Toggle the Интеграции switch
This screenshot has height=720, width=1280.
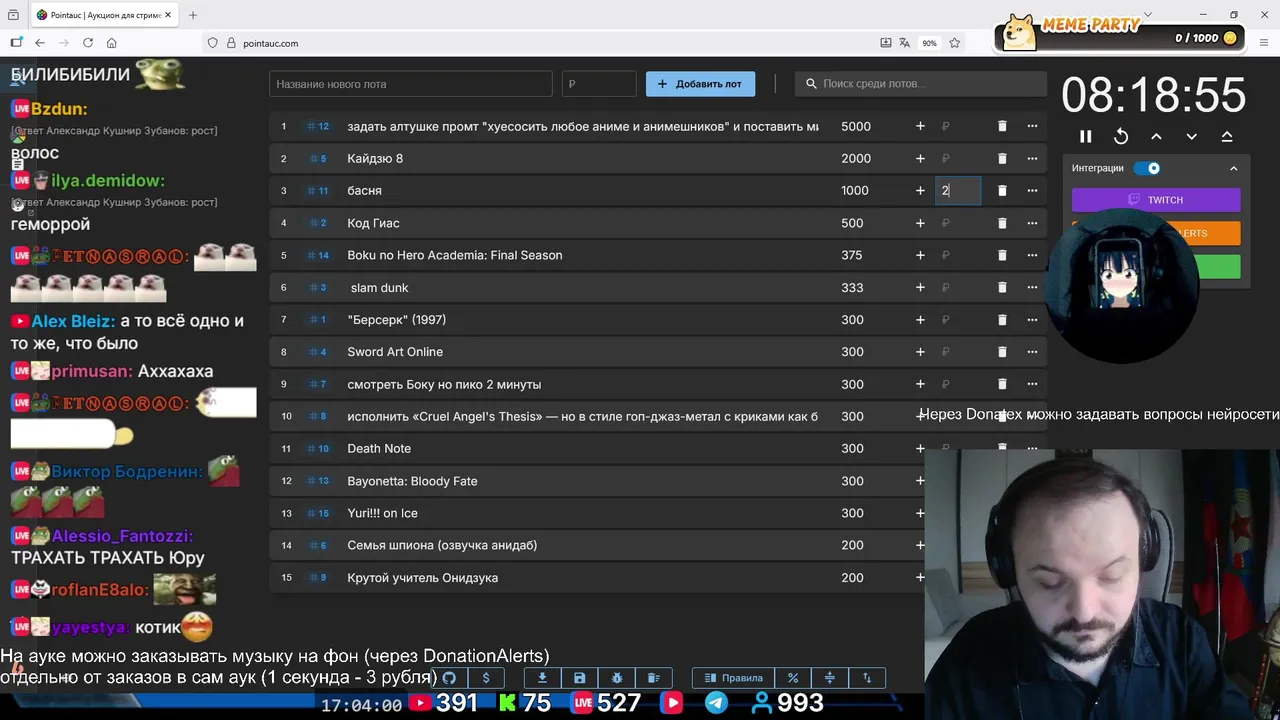point(1148,168)
